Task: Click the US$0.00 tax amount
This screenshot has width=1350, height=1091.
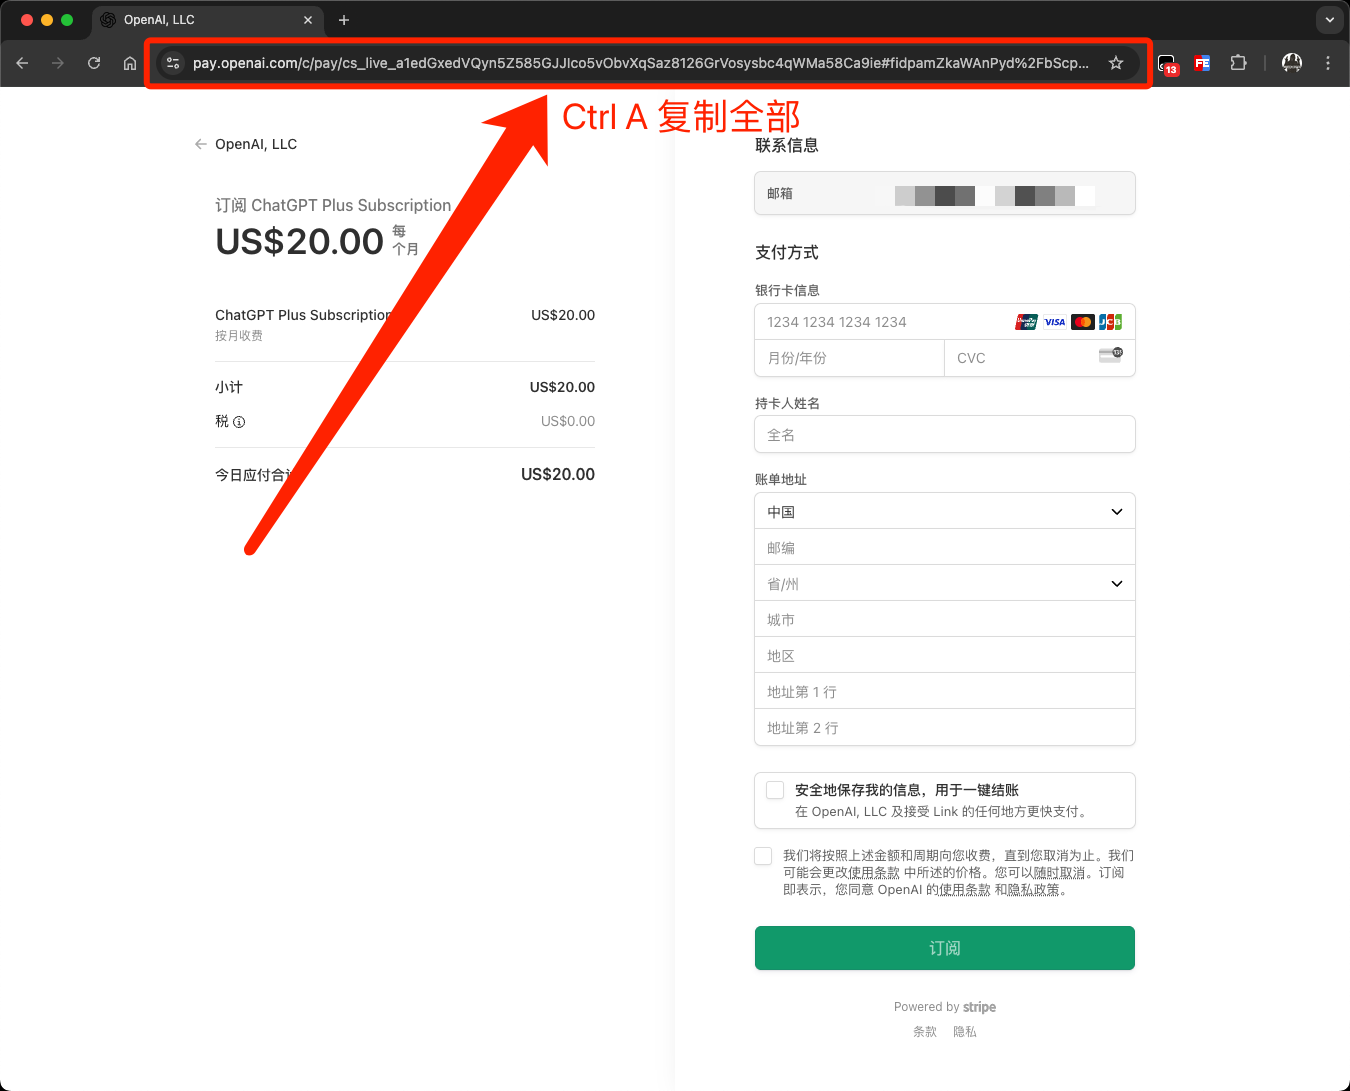Action: pos(568,421)
